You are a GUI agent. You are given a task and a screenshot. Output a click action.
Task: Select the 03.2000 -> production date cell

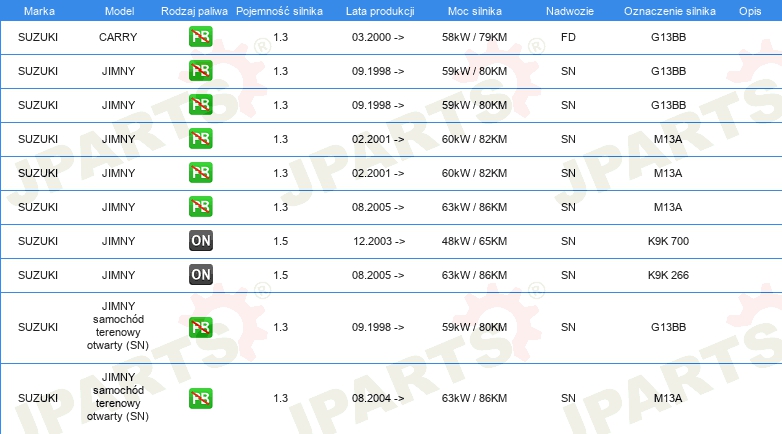(x=378, y=37)
